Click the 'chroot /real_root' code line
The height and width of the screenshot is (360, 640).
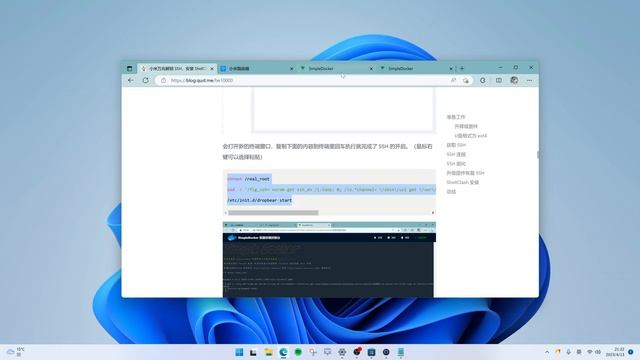coord(249,179)
